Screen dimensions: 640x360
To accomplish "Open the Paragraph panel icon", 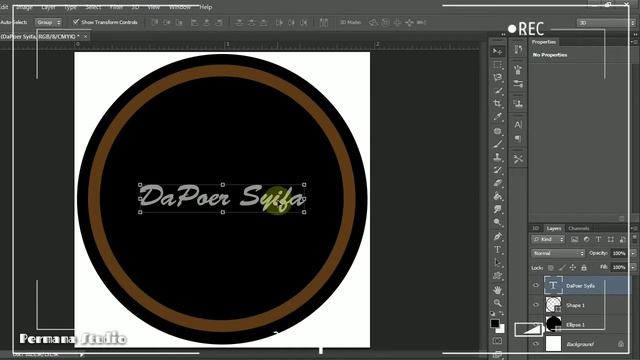I will pyautogui.click(x=518, y=139).
